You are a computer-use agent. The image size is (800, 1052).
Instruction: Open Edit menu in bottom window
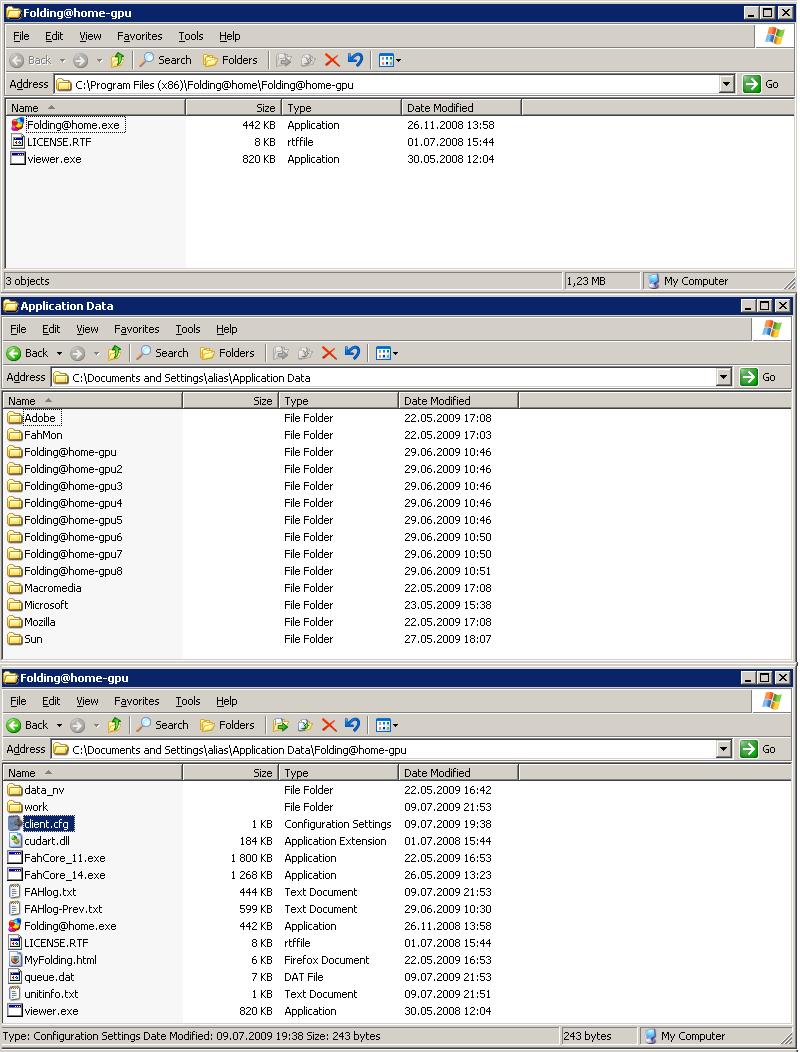pos(51,701)
